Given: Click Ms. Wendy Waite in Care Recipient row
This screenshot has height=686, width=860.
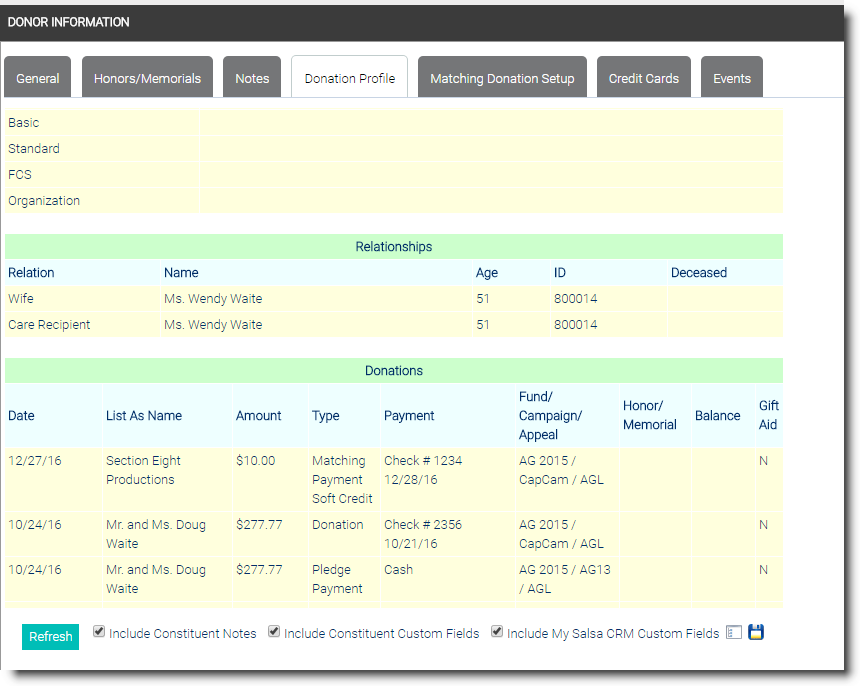Looking at the screenshot, I should pyautogui.click(x=213, y=325).
